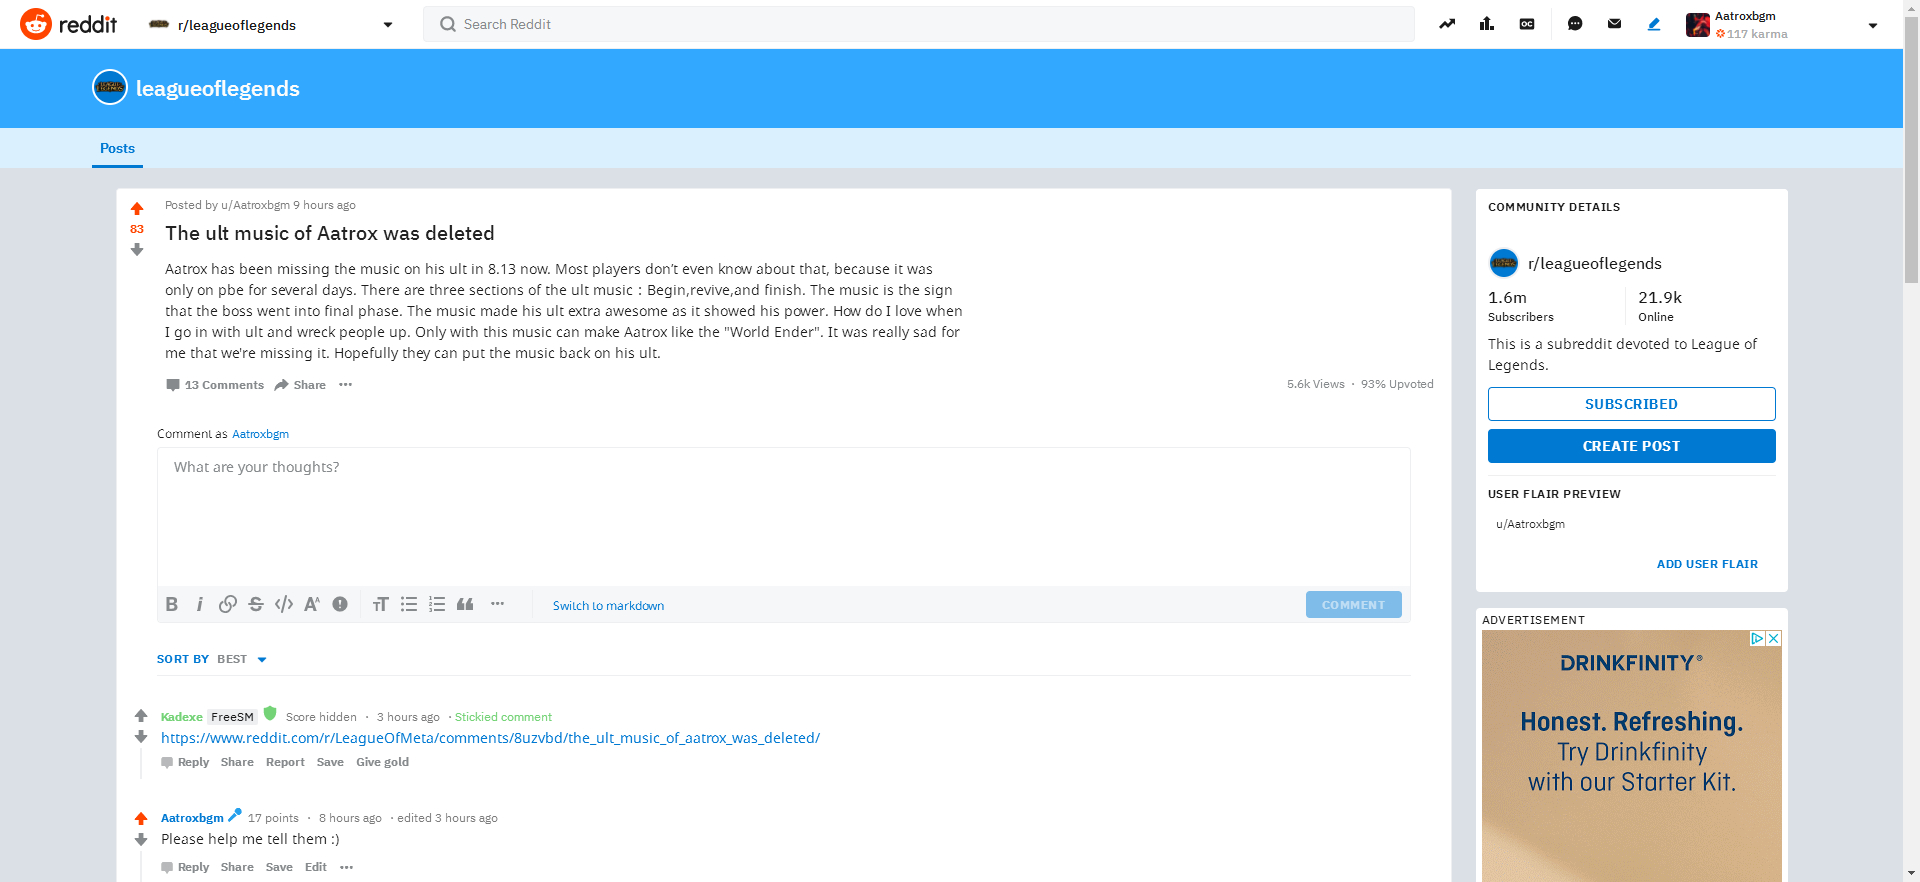Toggle the SUBSCRIBED button

[x=1631, y=404]
